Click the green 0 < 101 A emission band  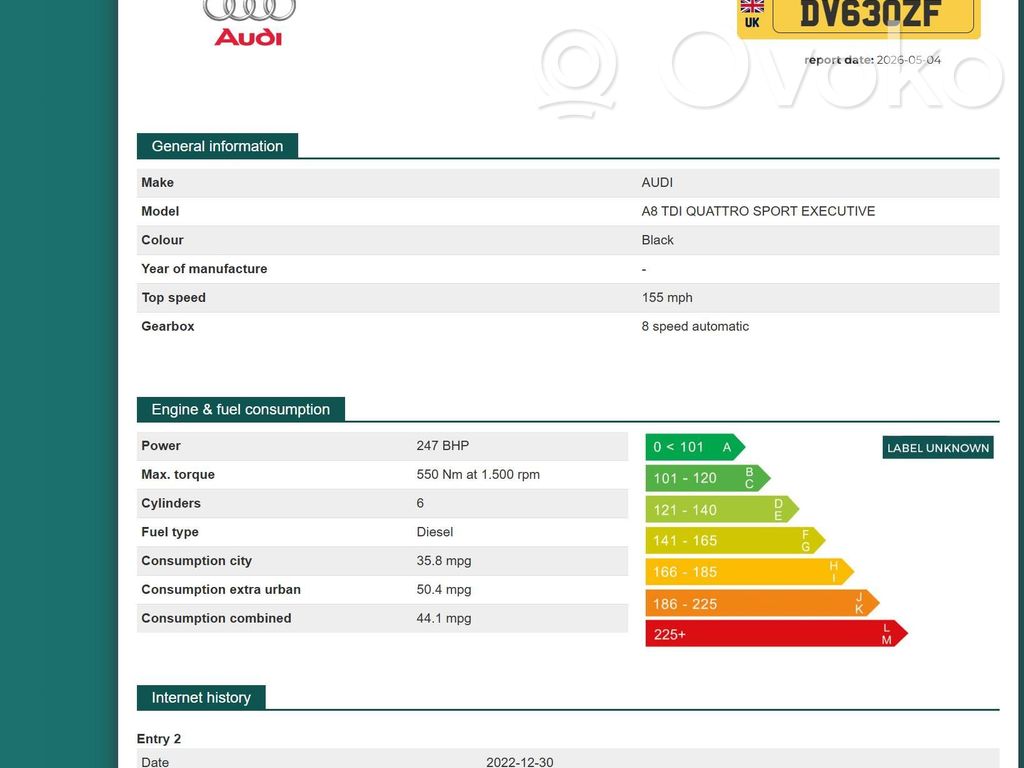tap(695, 447)
